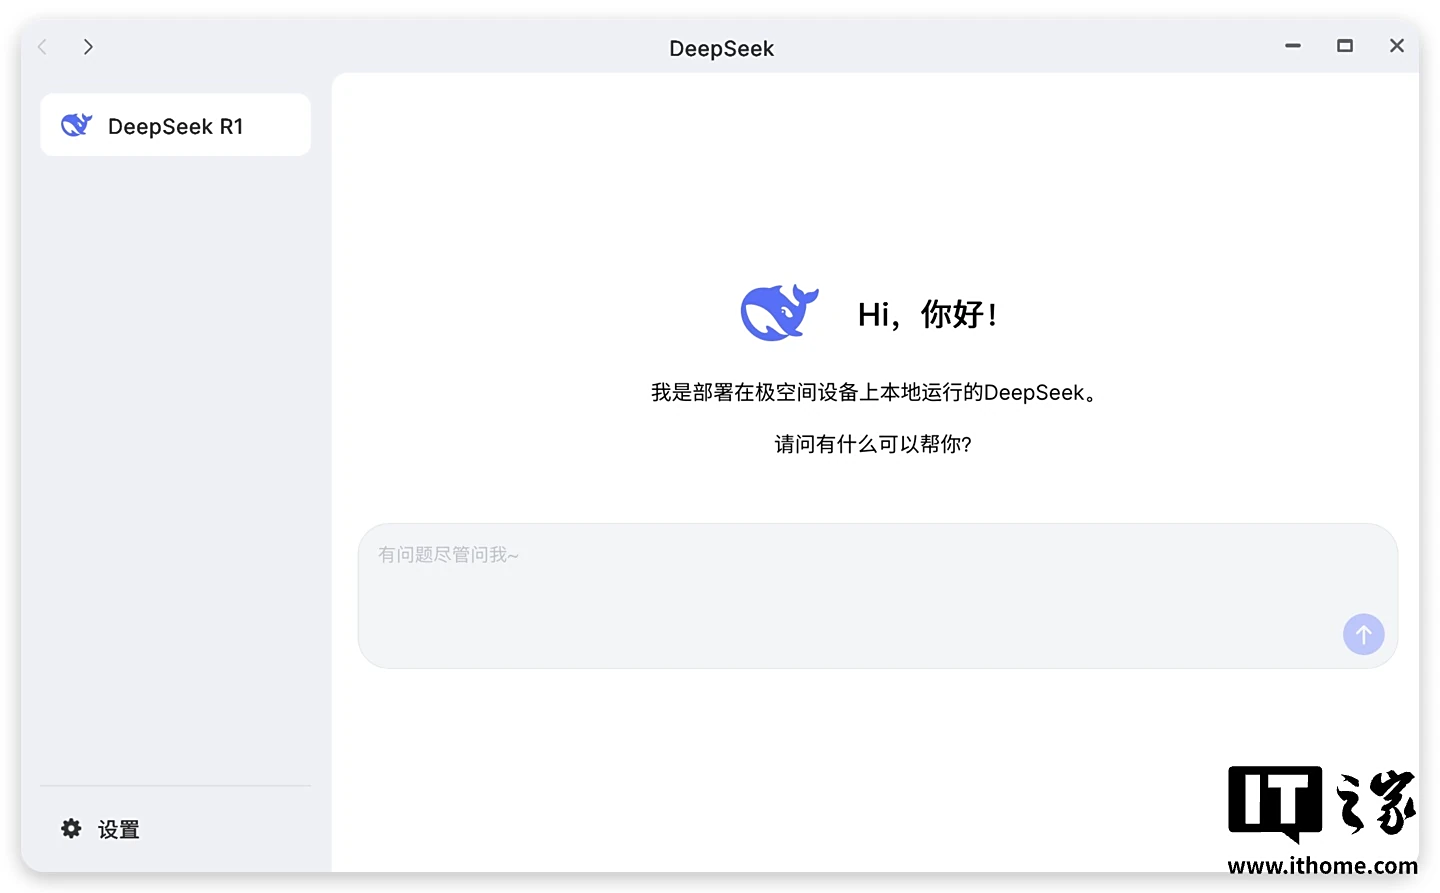
Task: Click the 之家 calligraphy watermark
Action: tap(1376, 802)
